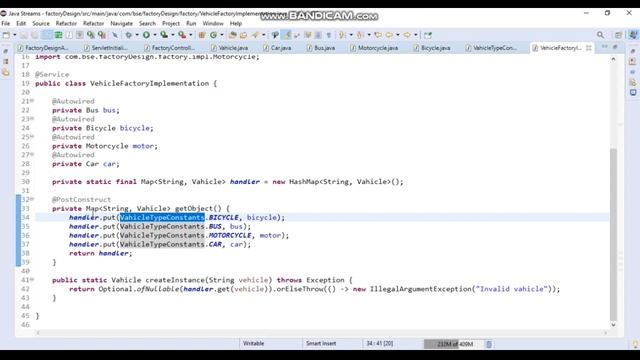Click 'createInstance' method name in line 41
Screen dimensions: 640x360
click(x=176, y=280)
